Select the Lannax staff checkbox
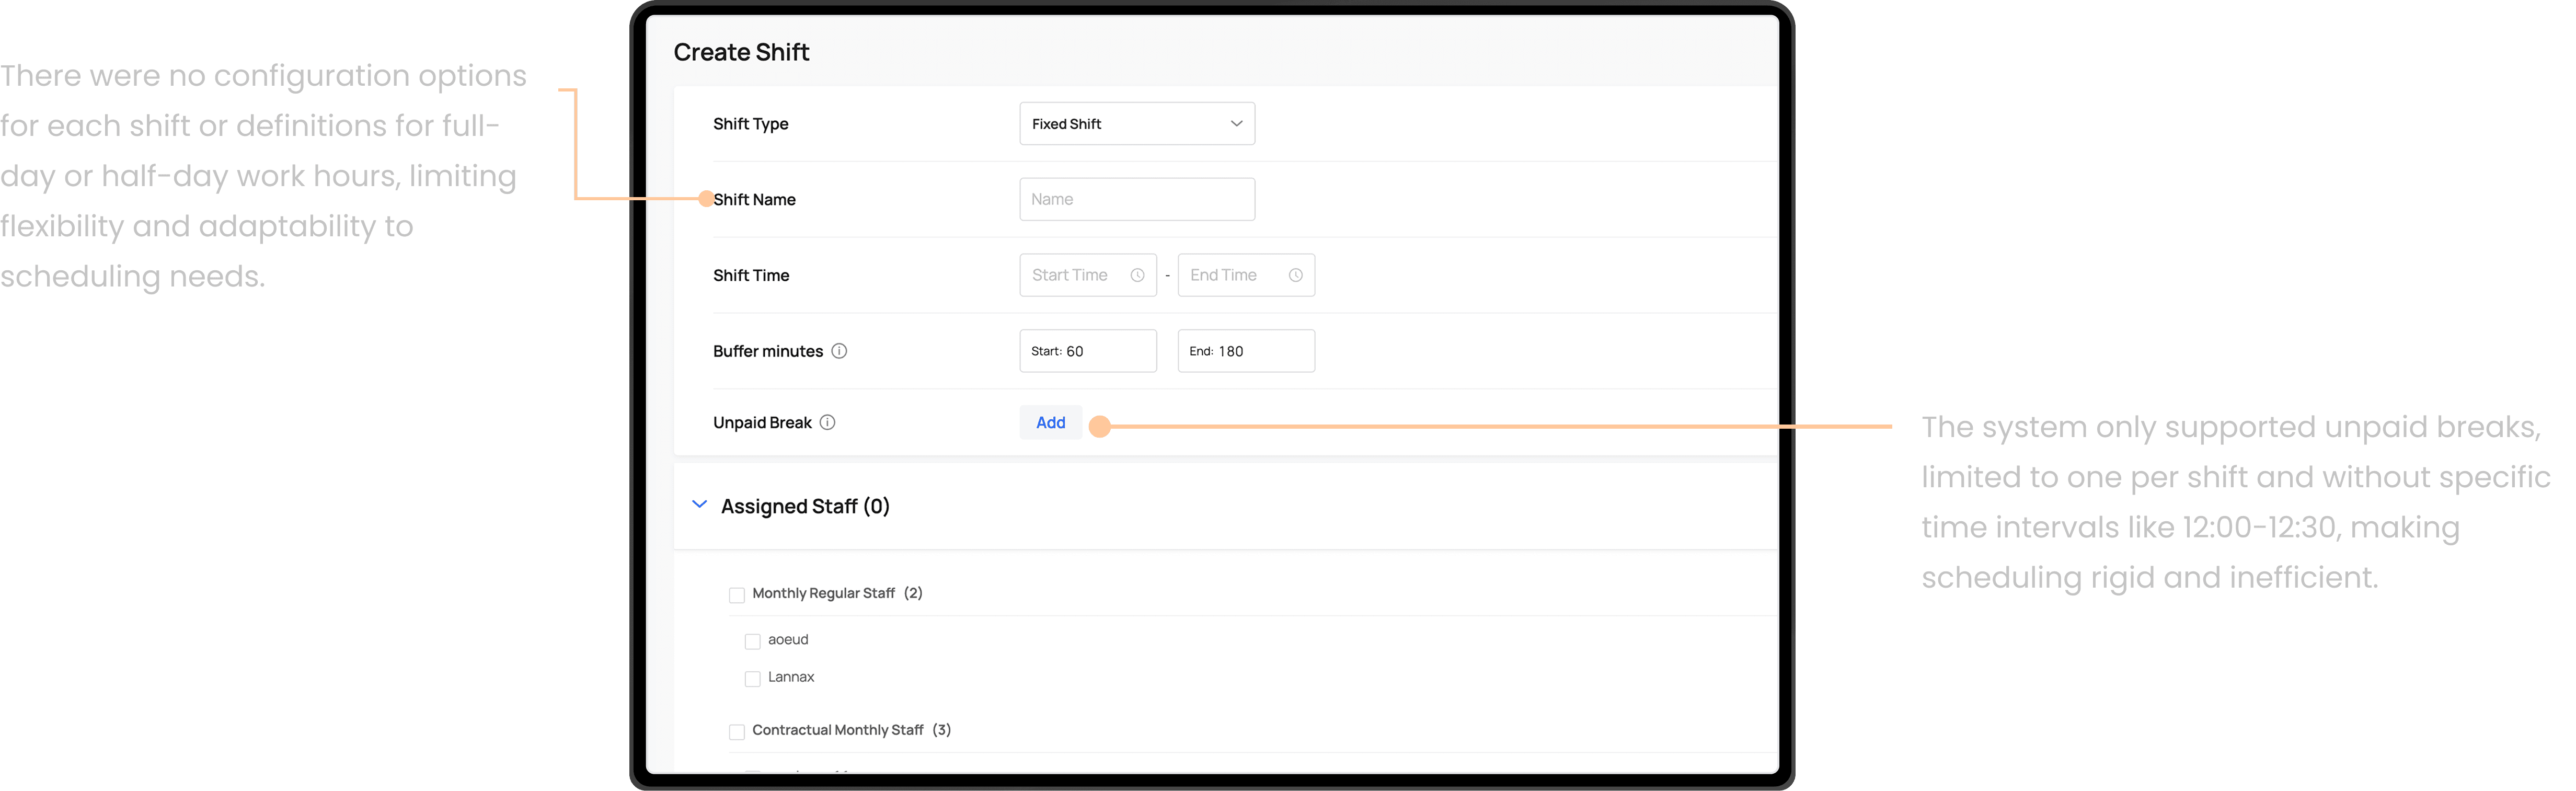The width and height of the screenshot is (2576, 791). (x=753, y=679)
